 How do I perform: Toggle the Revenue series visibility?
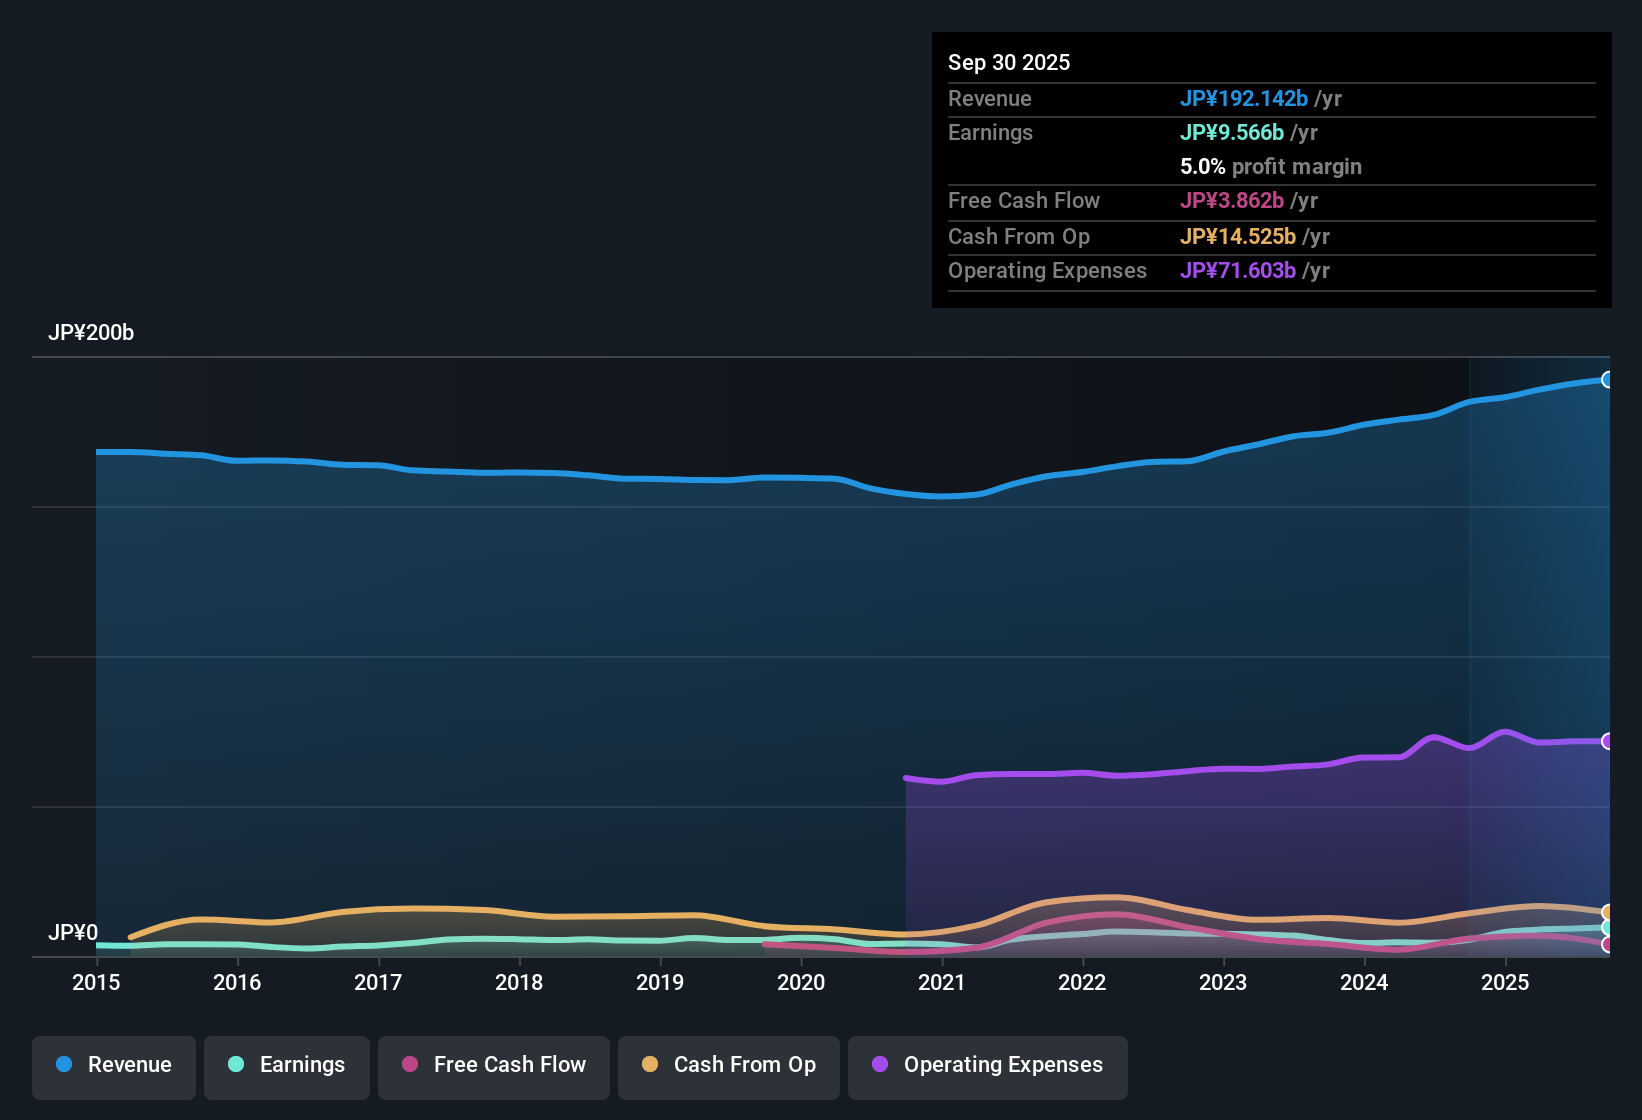pos(113,1065)
